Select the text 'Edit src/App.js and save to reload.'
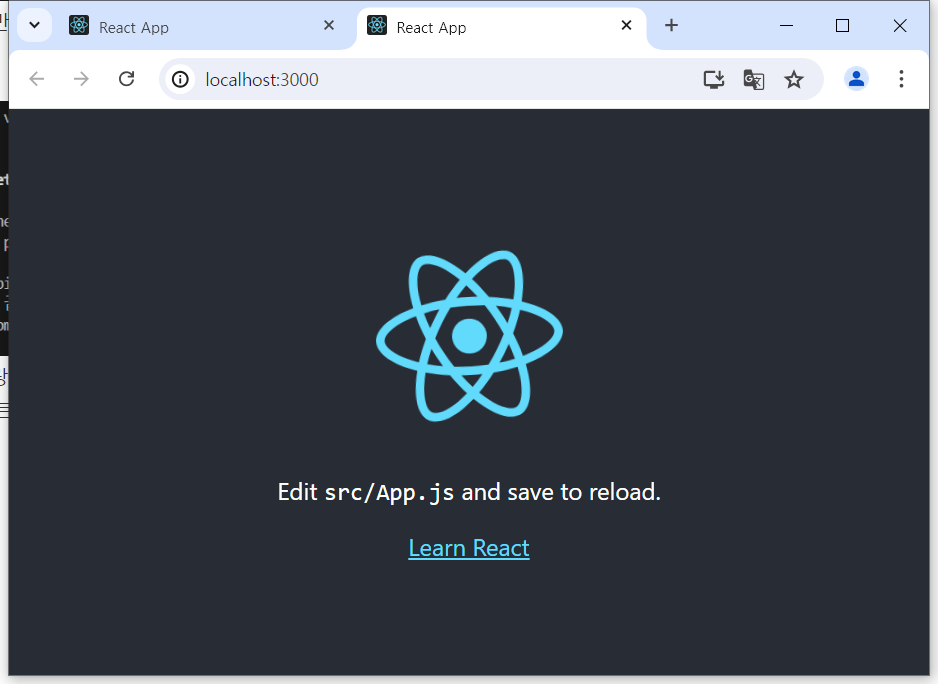The height and width of the screenshot is (684, 938). pos(469,493)
